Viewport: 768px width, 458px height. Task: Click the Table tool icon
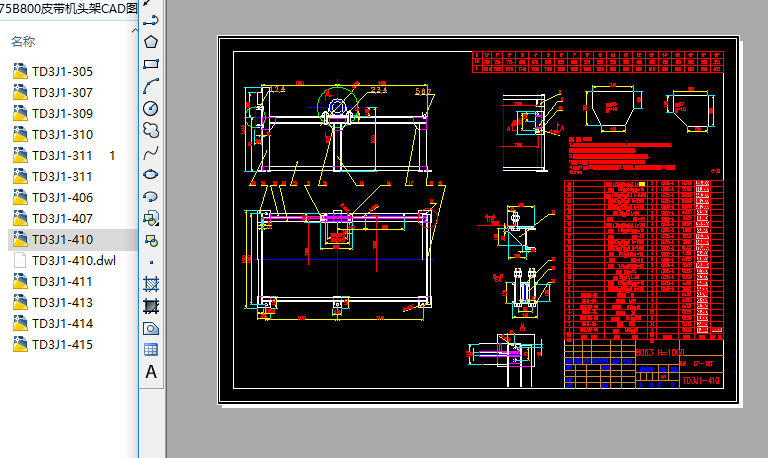pos(151,350)
